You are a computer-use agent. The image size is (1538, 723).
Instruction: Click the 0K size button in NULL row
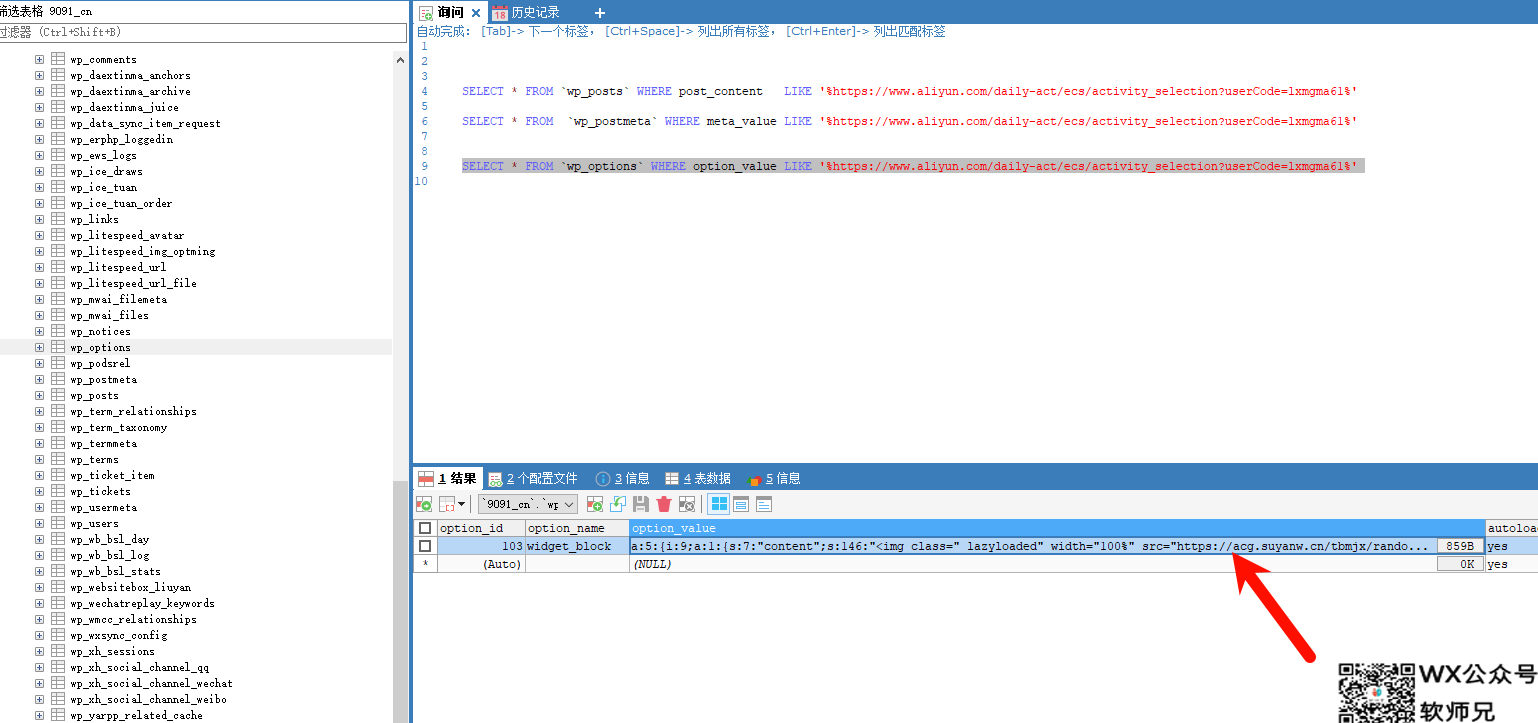[x=1460, y=564]
